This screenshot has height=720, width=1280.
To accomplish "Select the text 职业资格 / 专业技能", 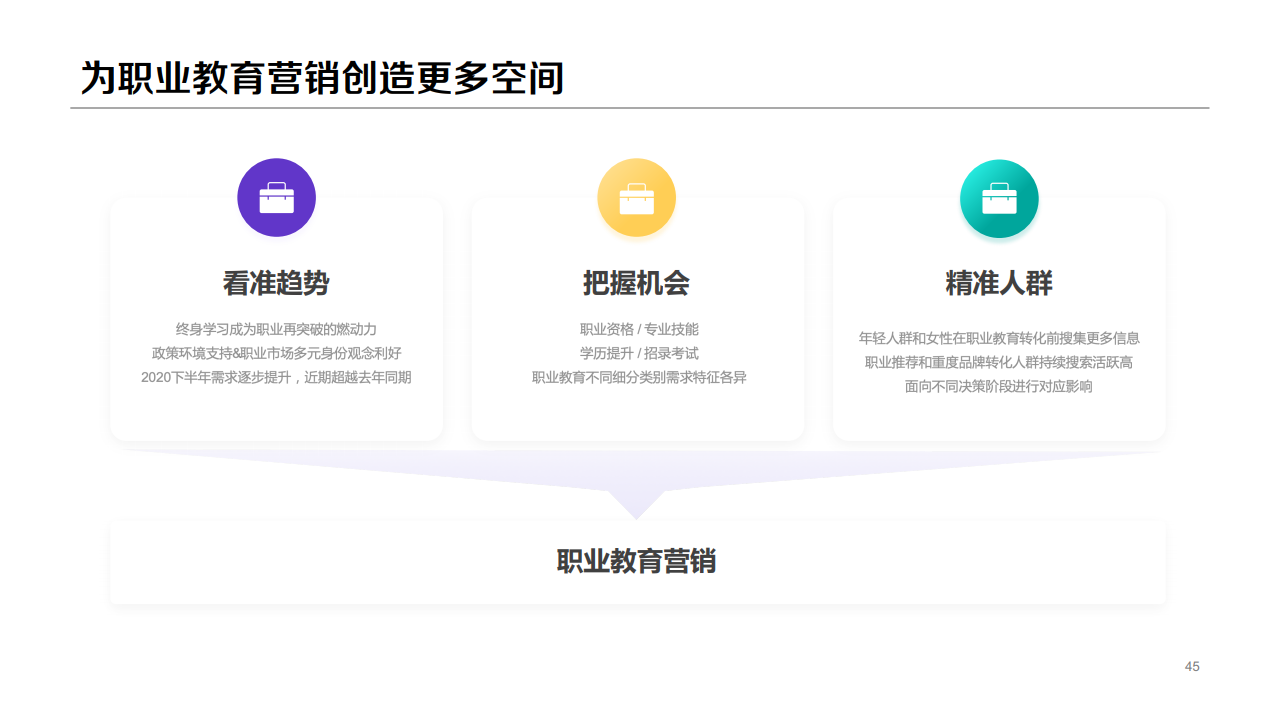I will [637, 326].
